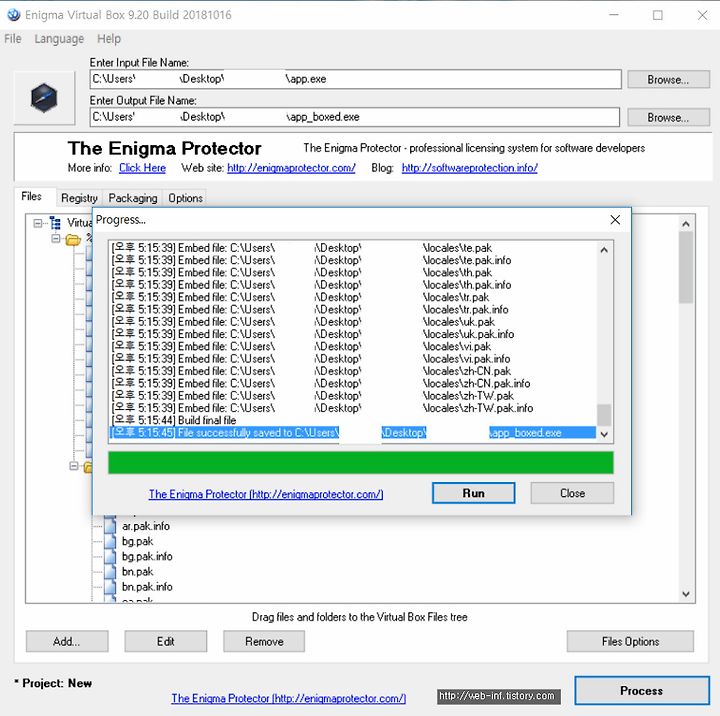Select bg.pak in the files tree
This screenshot has height=716, width=720.
tap(137, 541)
